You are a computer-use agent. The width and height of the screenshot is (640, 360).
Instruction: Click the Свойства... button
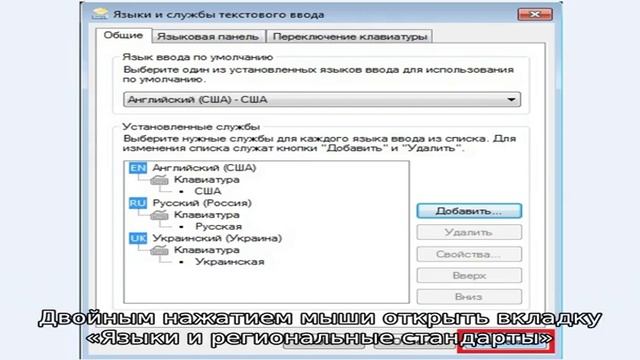[x=469, y=254]
